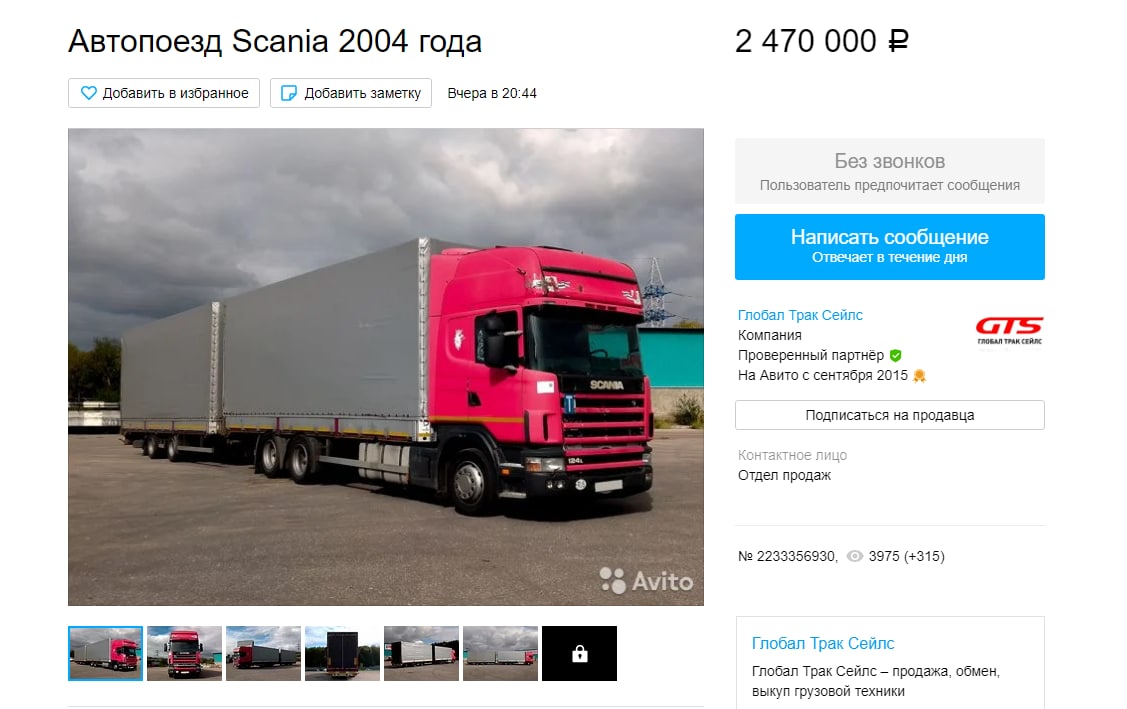Open the Глобал Трак Сейлс seller profile link
This screenshot has height=709, width=1127.
800,315
